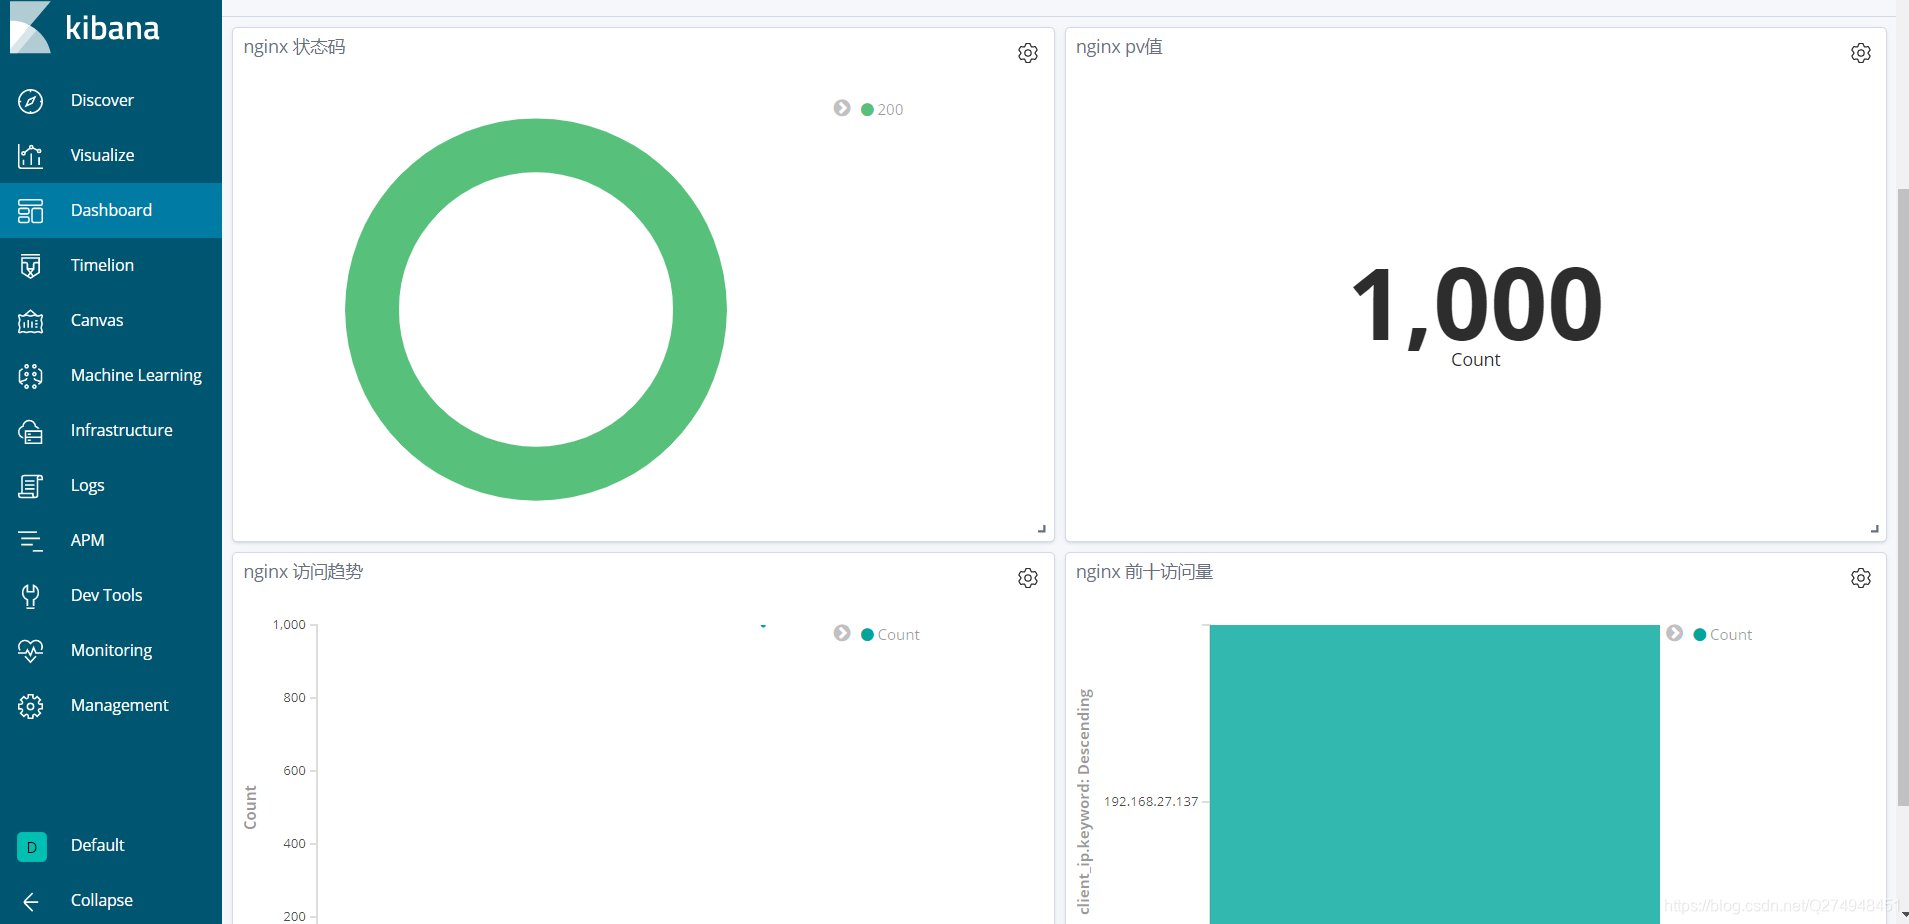Screen dimensions: 1909x924
Task: Click the Canvas icon
Action: pyautogui.click(x=31, y=321)
